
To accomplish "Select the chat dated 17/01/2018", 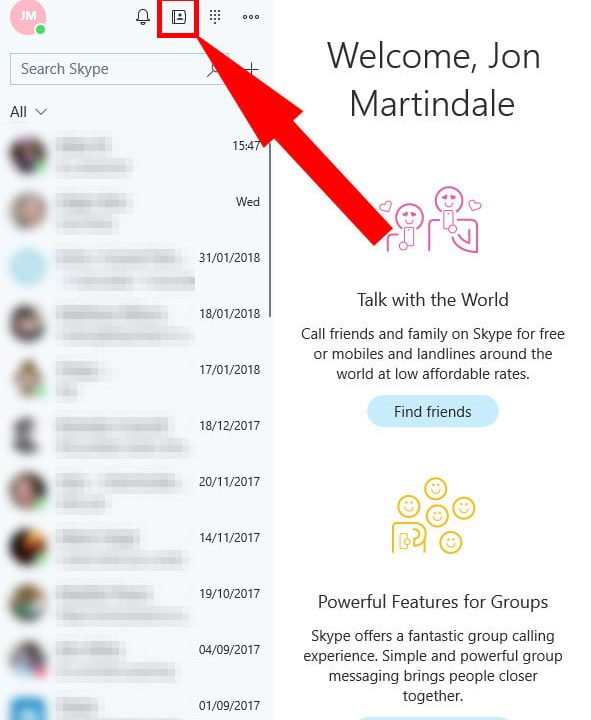I will pyautogui.click(x=135, y=380).
